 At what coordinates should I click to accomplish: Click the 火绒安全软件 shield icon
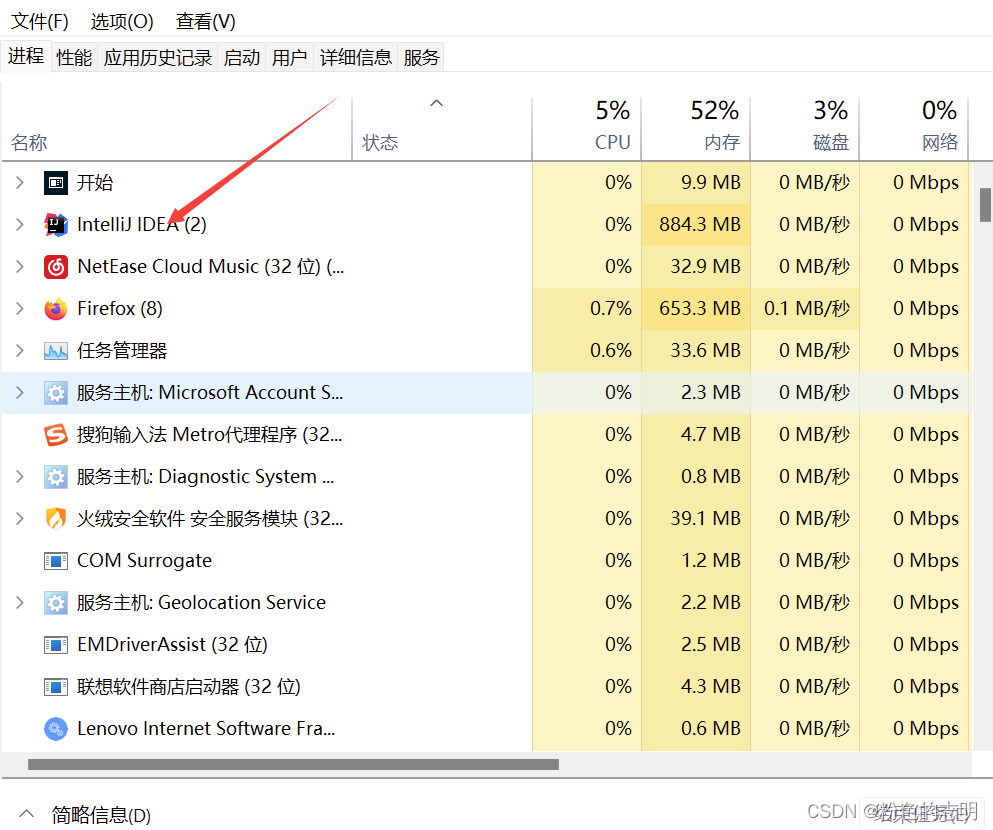56,519
